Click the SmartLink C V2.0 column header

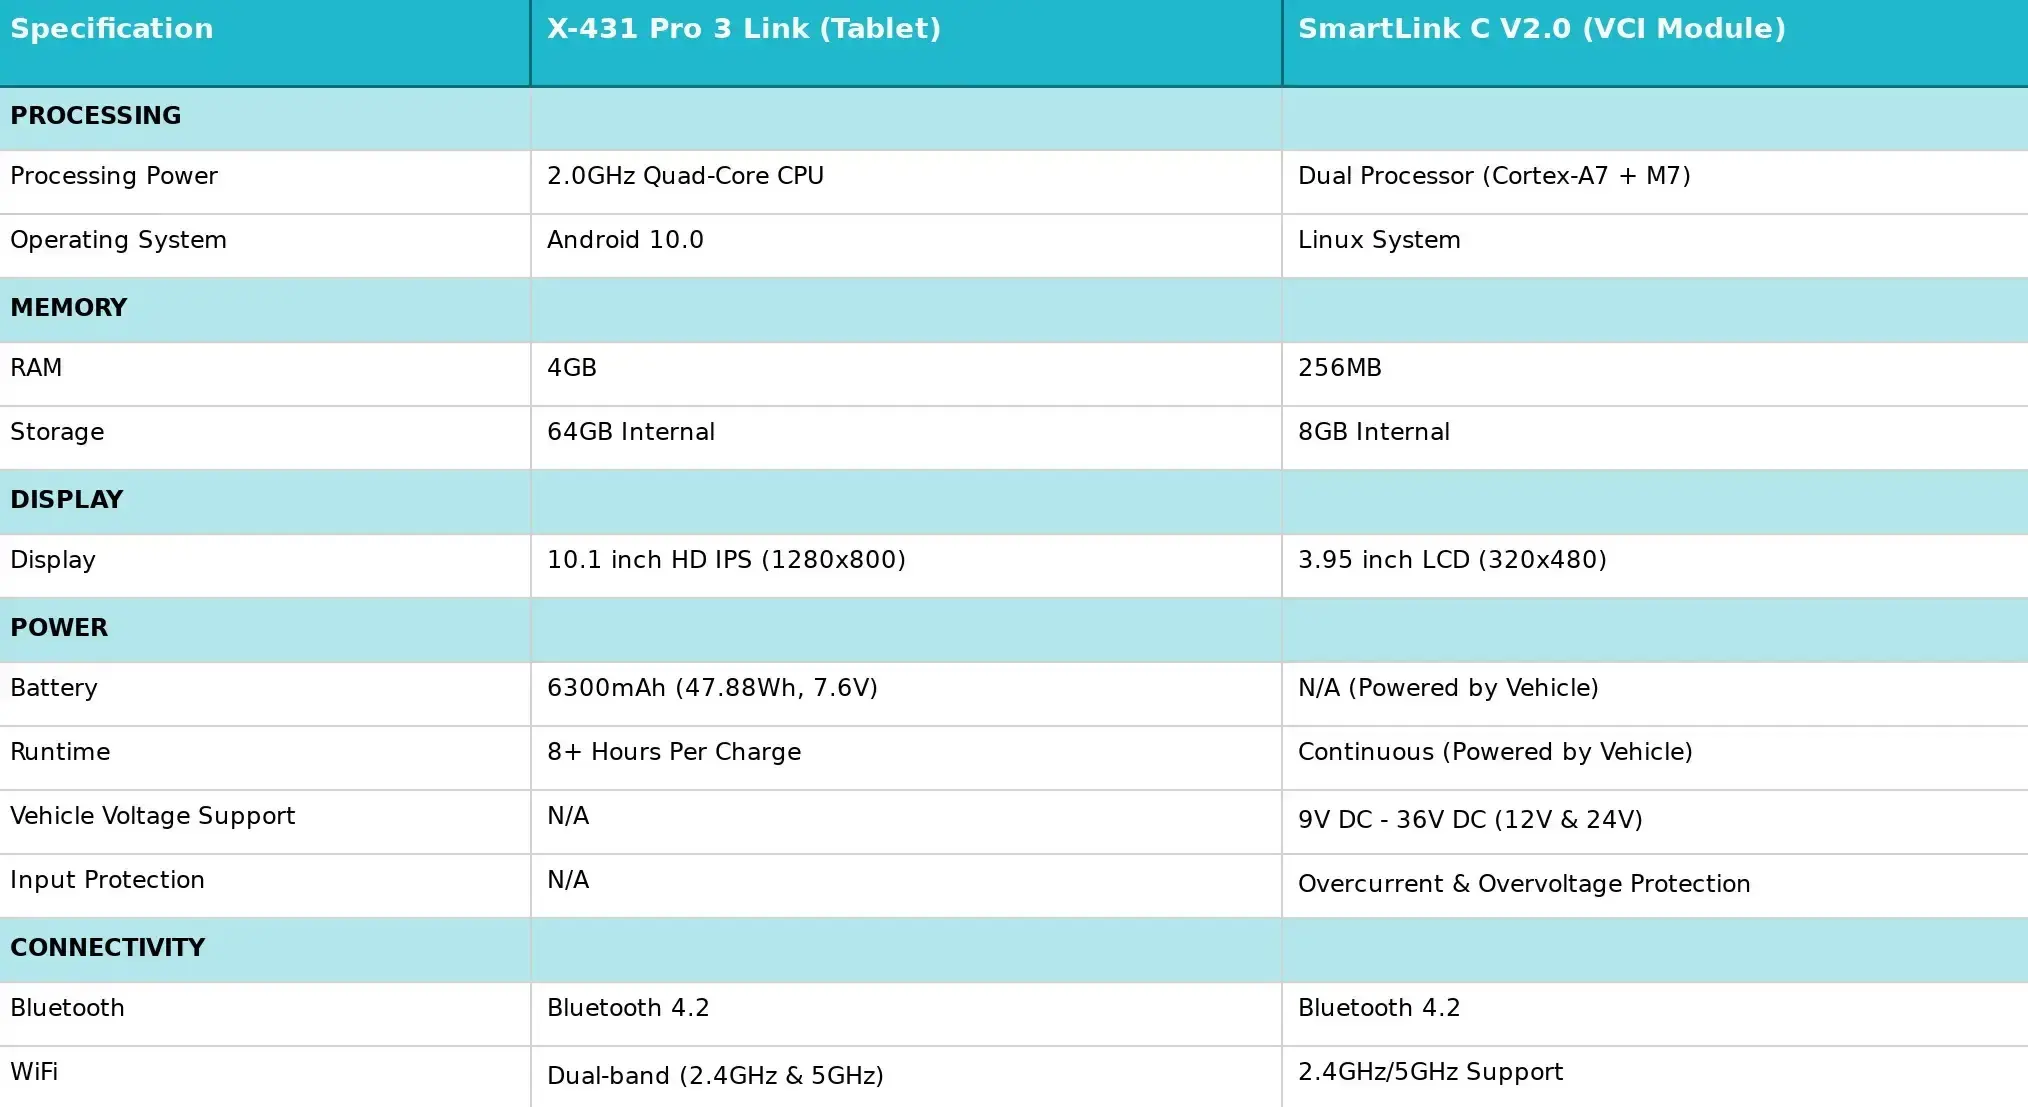[1541, 29]
